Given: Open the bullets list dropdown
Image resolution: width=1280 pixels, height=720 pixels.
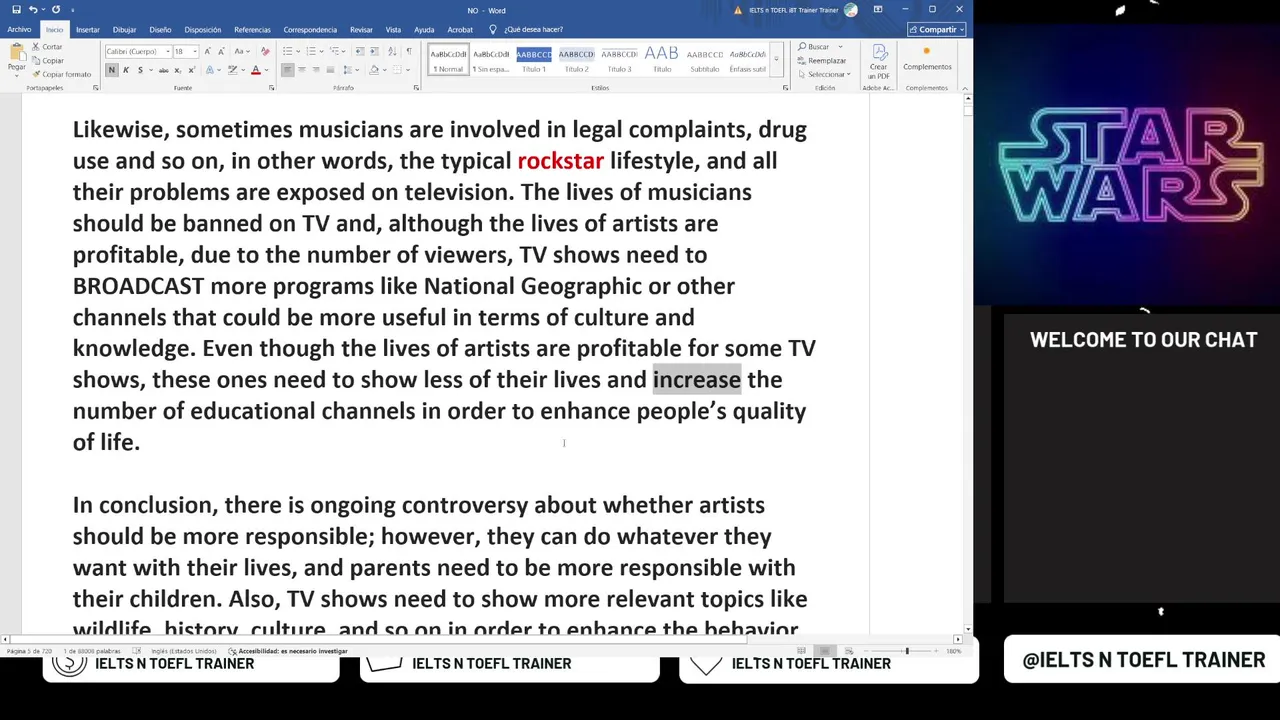Looking at the screenshot, I should (297, 51).
